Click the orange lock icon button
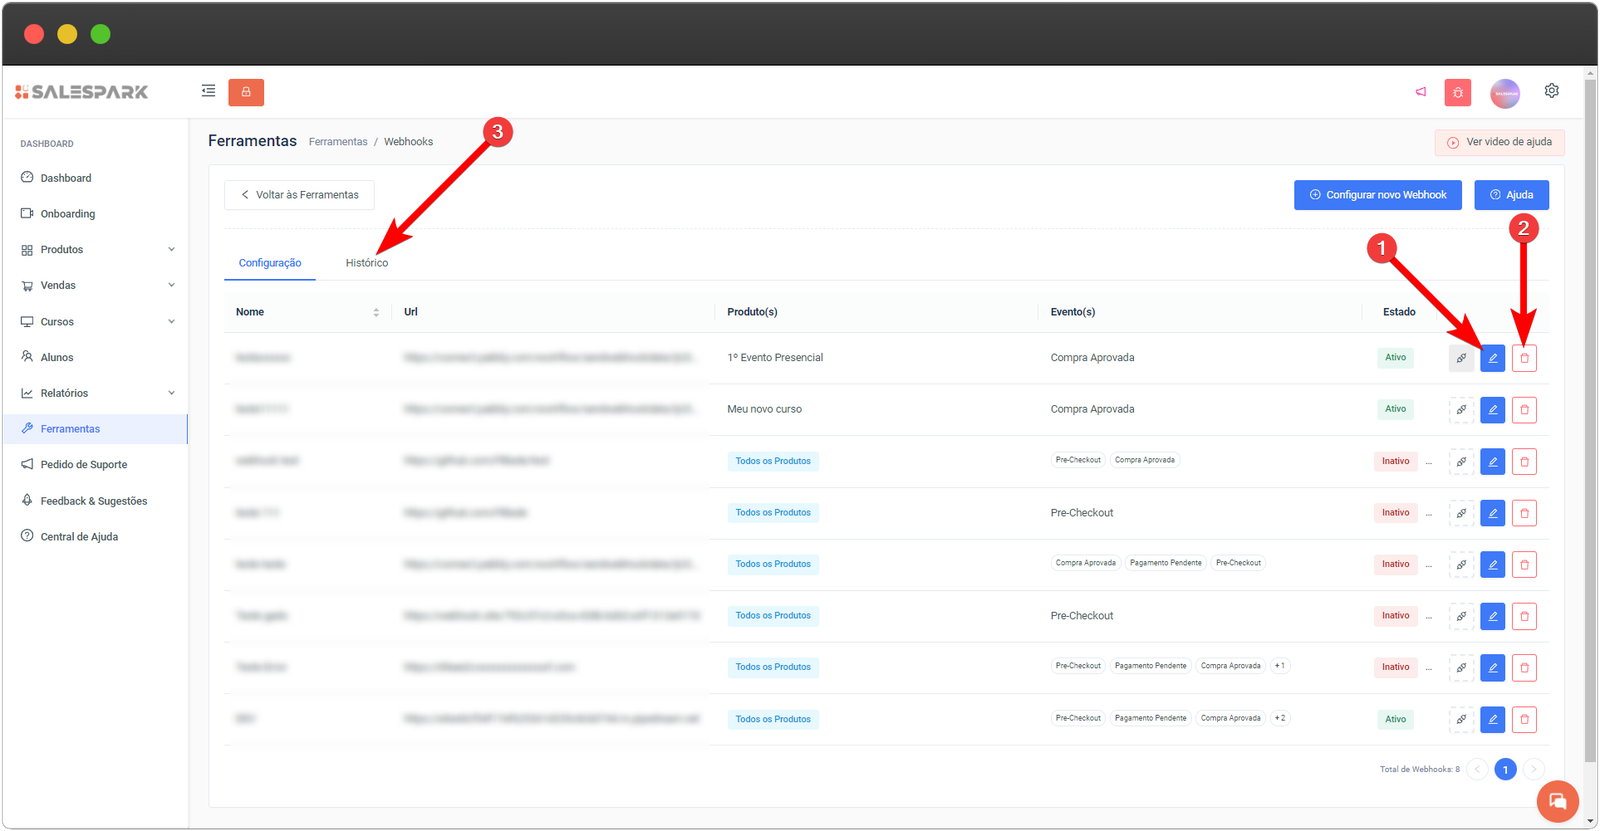Viewport: 1600px width, 831px height. tap(246, 92)
